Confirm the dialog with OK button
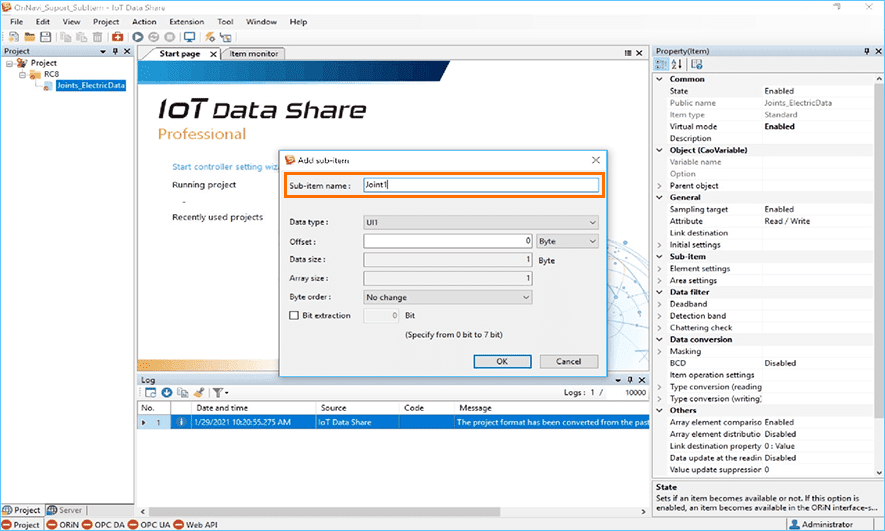The width and height of the screenshot is (885, 531). (502, 362)
